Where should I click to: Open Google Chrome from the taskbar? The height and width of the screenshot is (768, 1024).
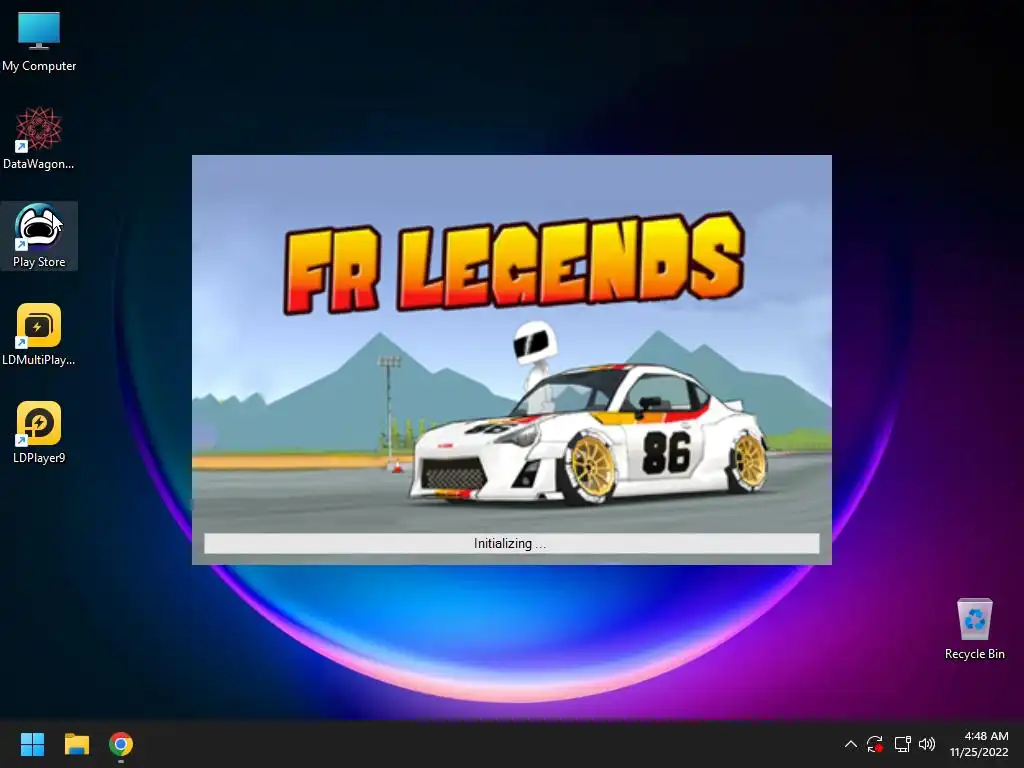(x=121, y=744)
